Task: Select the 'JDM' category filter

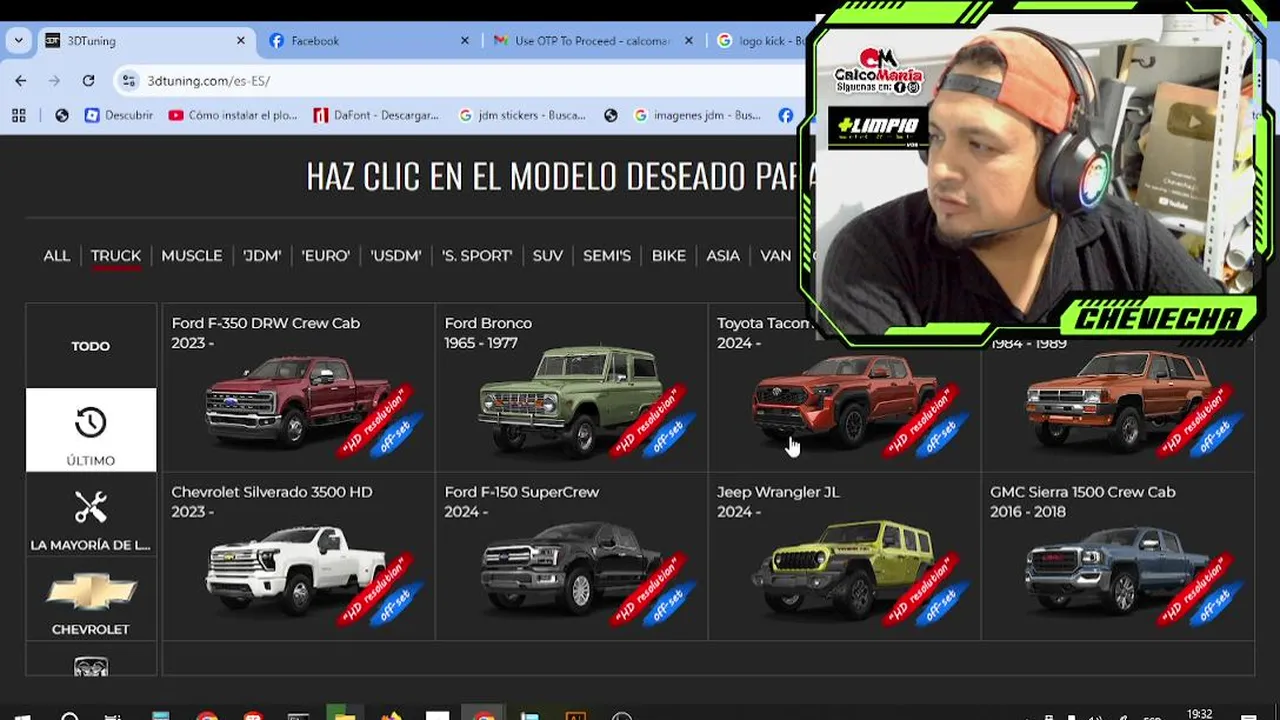Action: [x=262, y=256]
